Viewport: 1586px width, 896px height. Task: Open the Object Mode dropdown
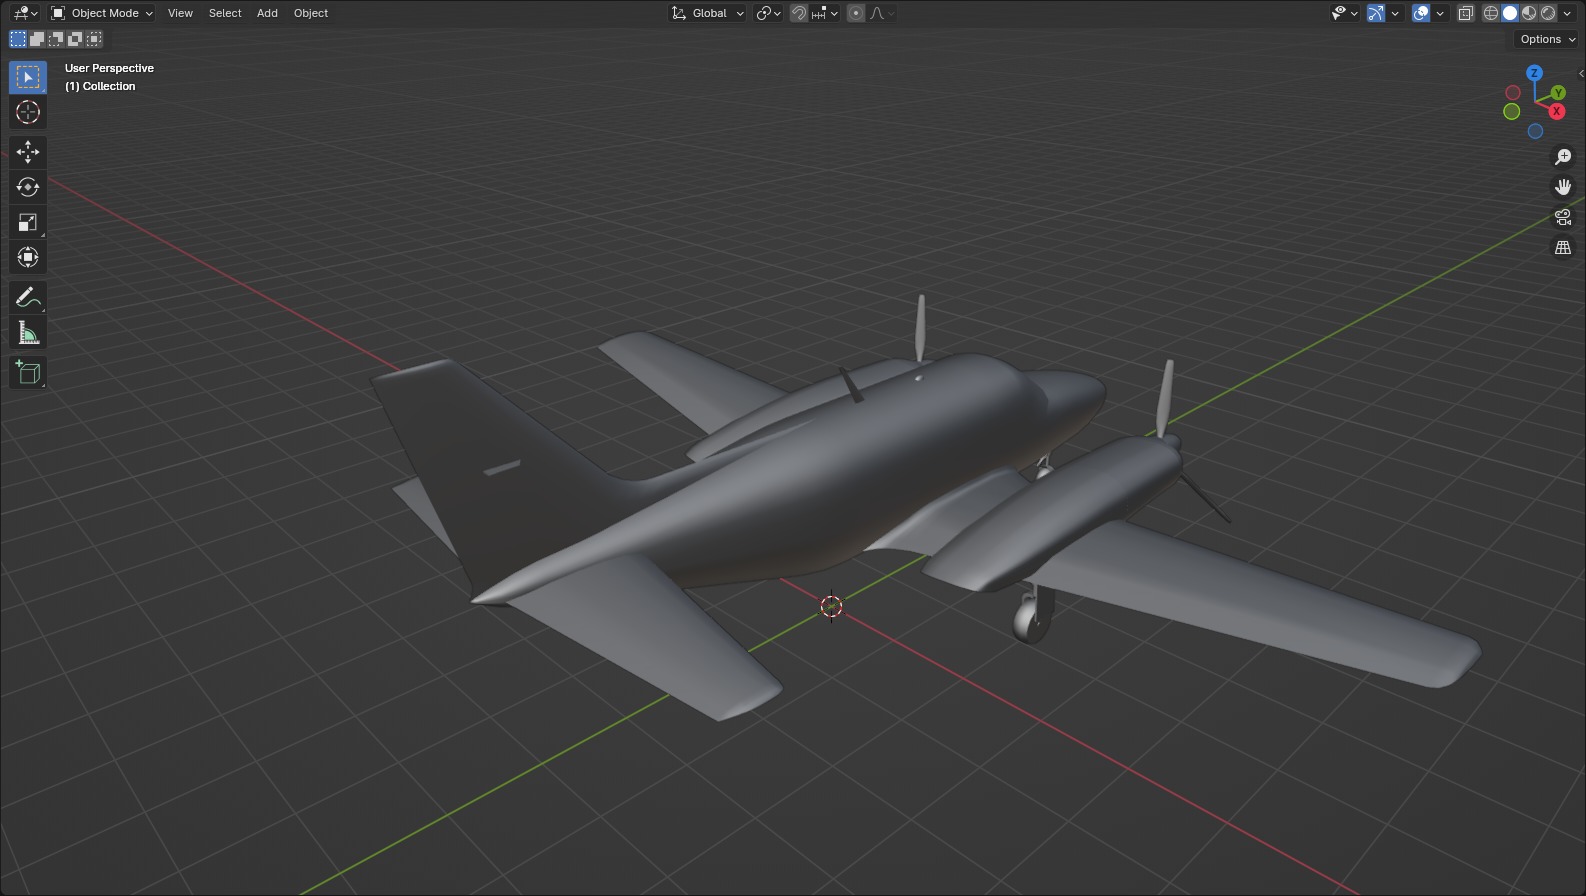[102, 13]
